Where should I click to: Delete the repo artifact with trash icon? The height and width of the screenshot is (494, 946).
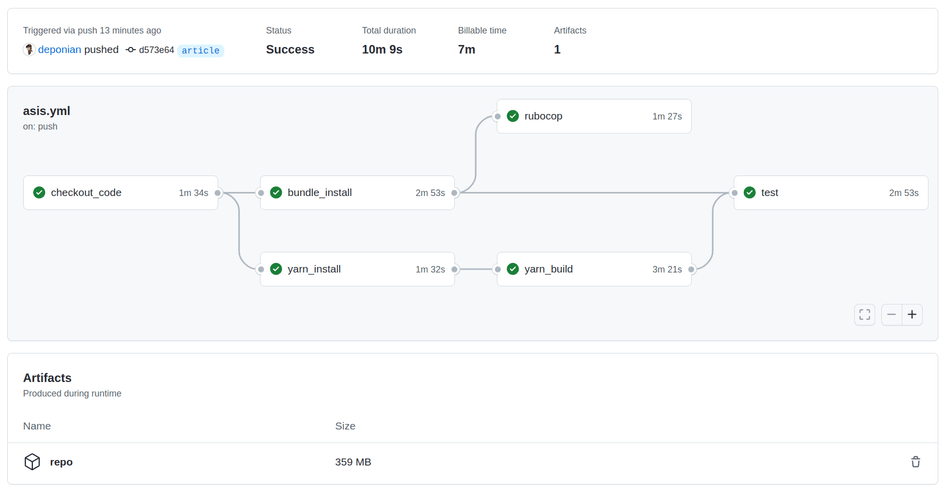915,462
